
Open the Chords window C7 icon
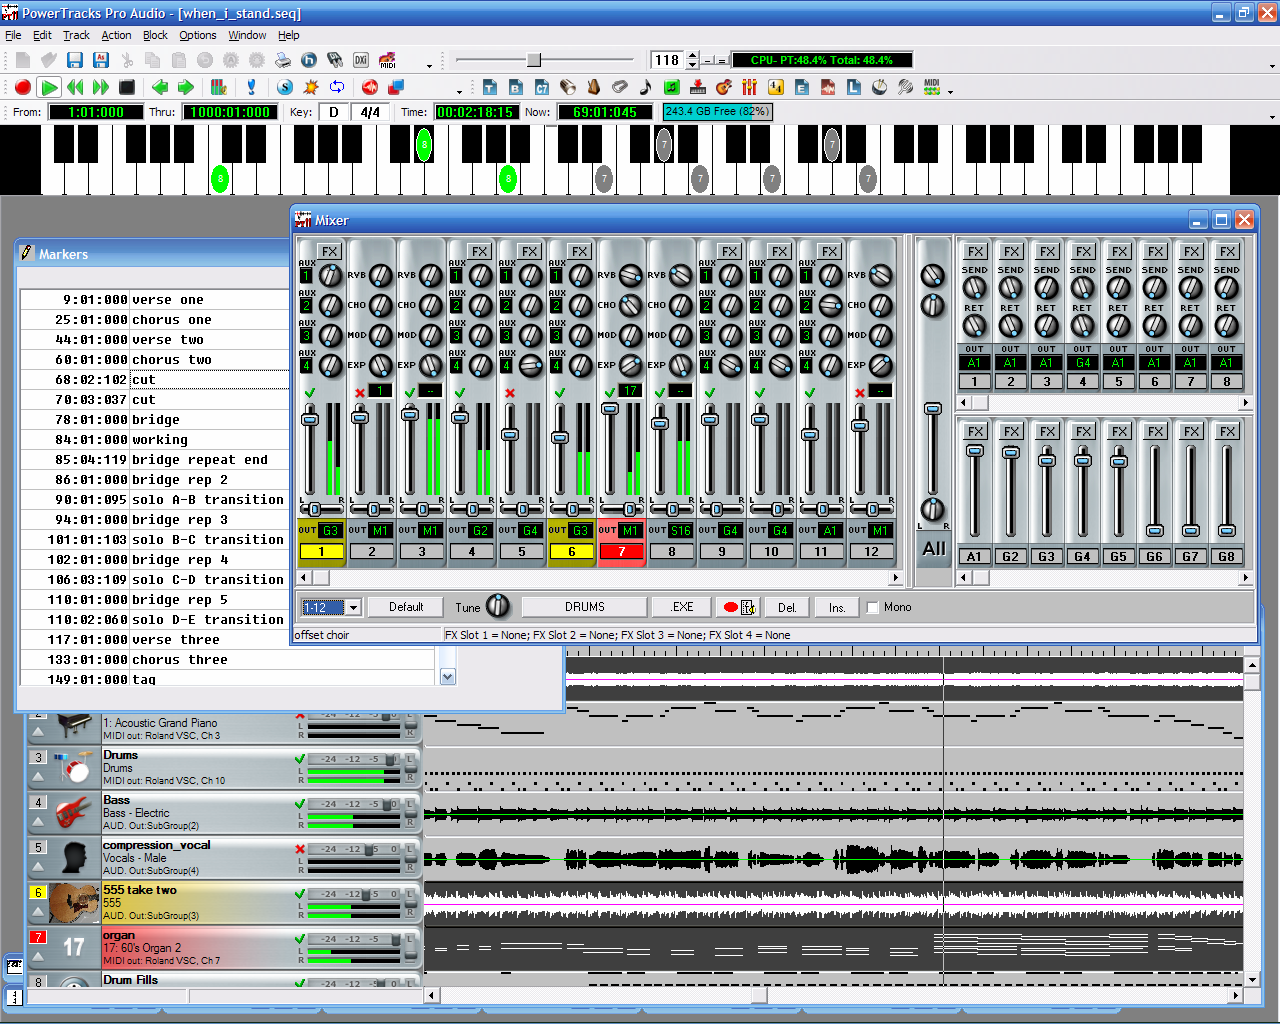(x=542, y=88)
